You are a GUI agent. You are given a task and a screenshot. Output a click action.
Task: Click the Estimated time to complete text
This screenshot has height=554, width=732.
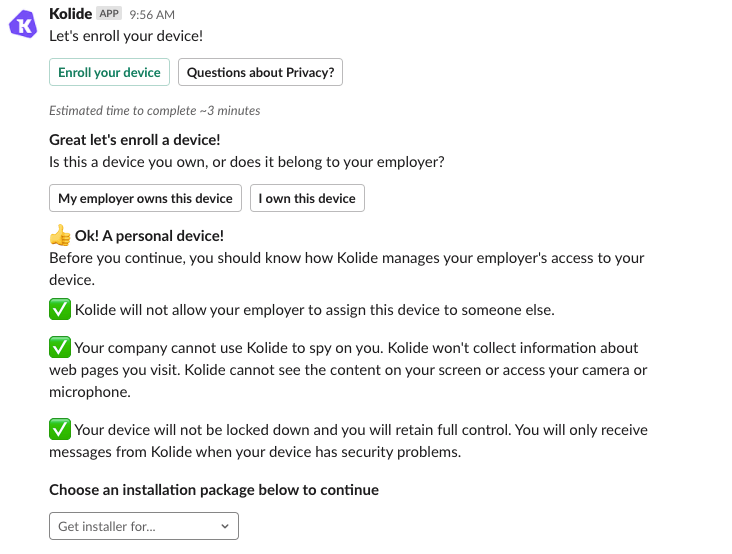154,110
